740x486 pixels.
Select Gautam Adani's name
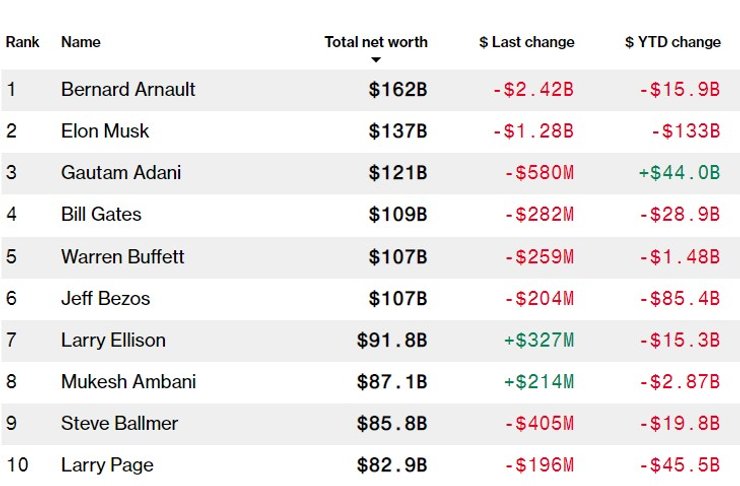(121, 172)
